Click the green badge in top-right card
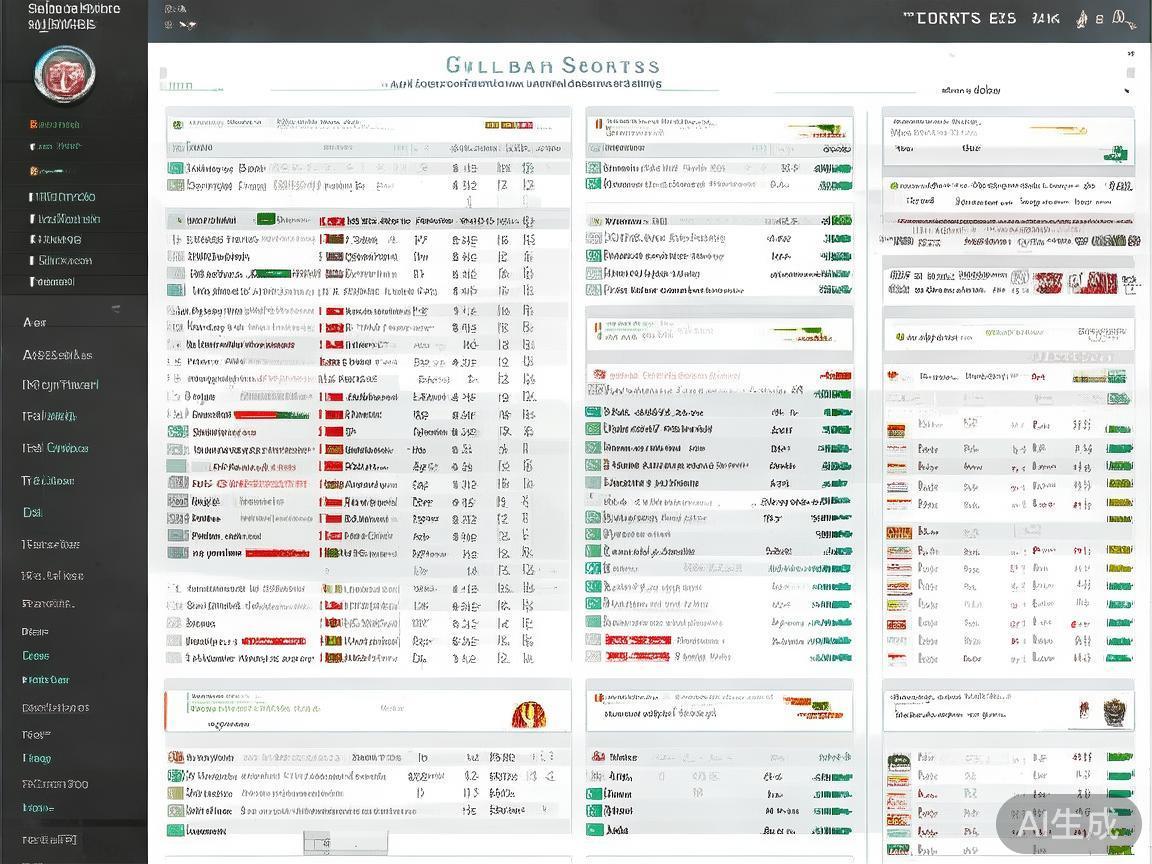This screenshot has width=1152, height=864. click(1115, 154)
